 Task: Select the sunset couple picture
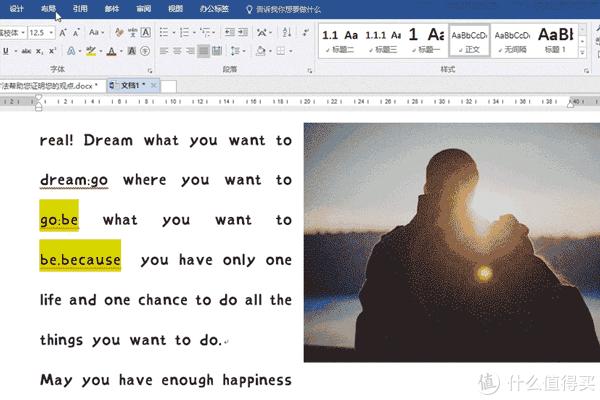[x=452, y=242]
